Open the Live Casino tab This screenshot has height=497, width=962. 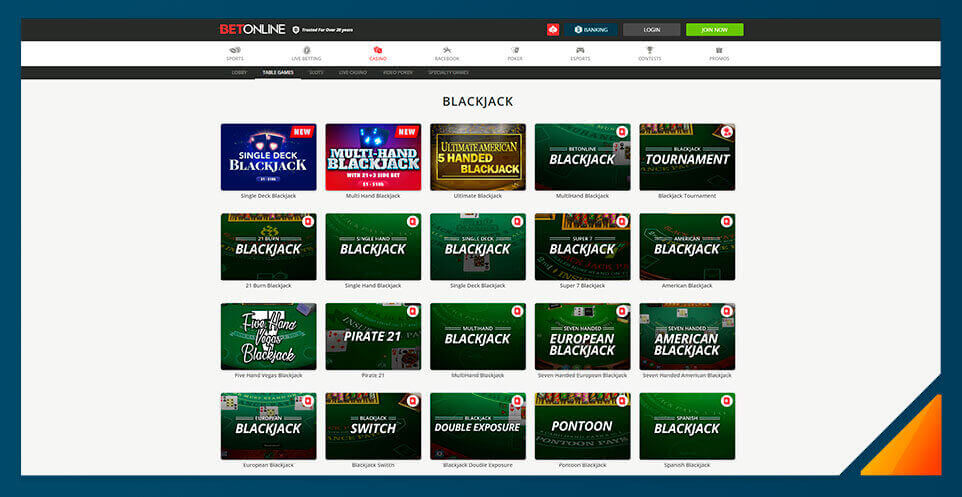click(353, 72)
